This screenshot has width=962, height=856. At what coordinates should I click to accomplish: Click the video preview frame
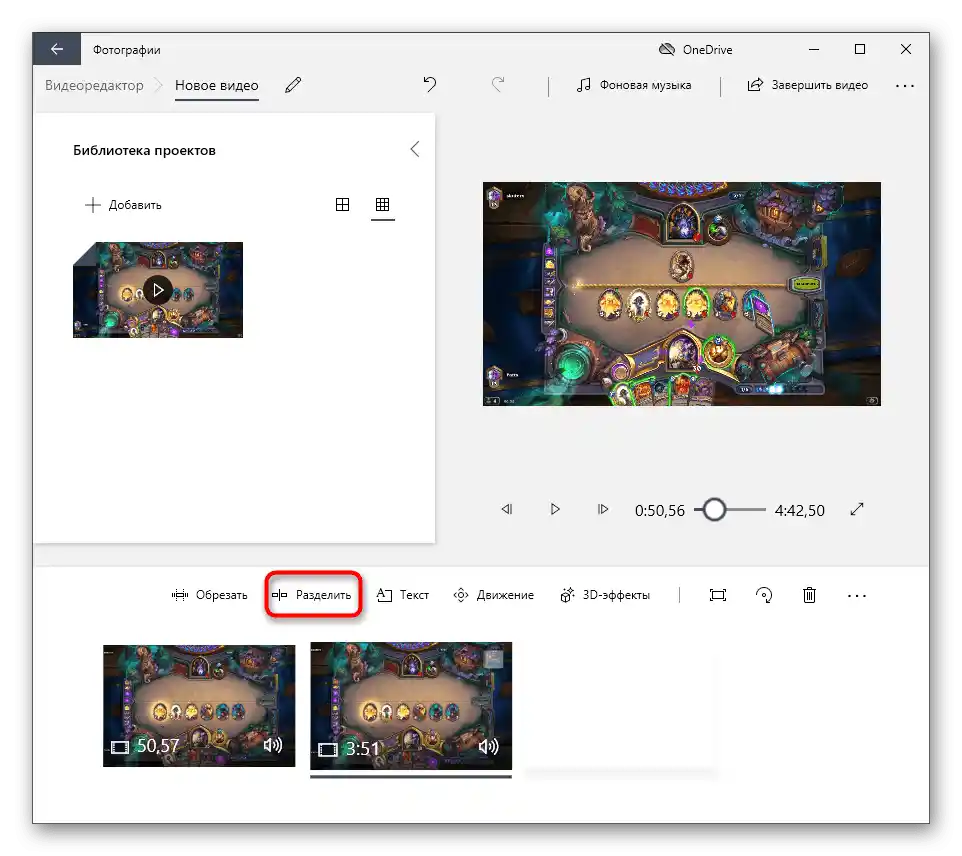pos(682,294)
